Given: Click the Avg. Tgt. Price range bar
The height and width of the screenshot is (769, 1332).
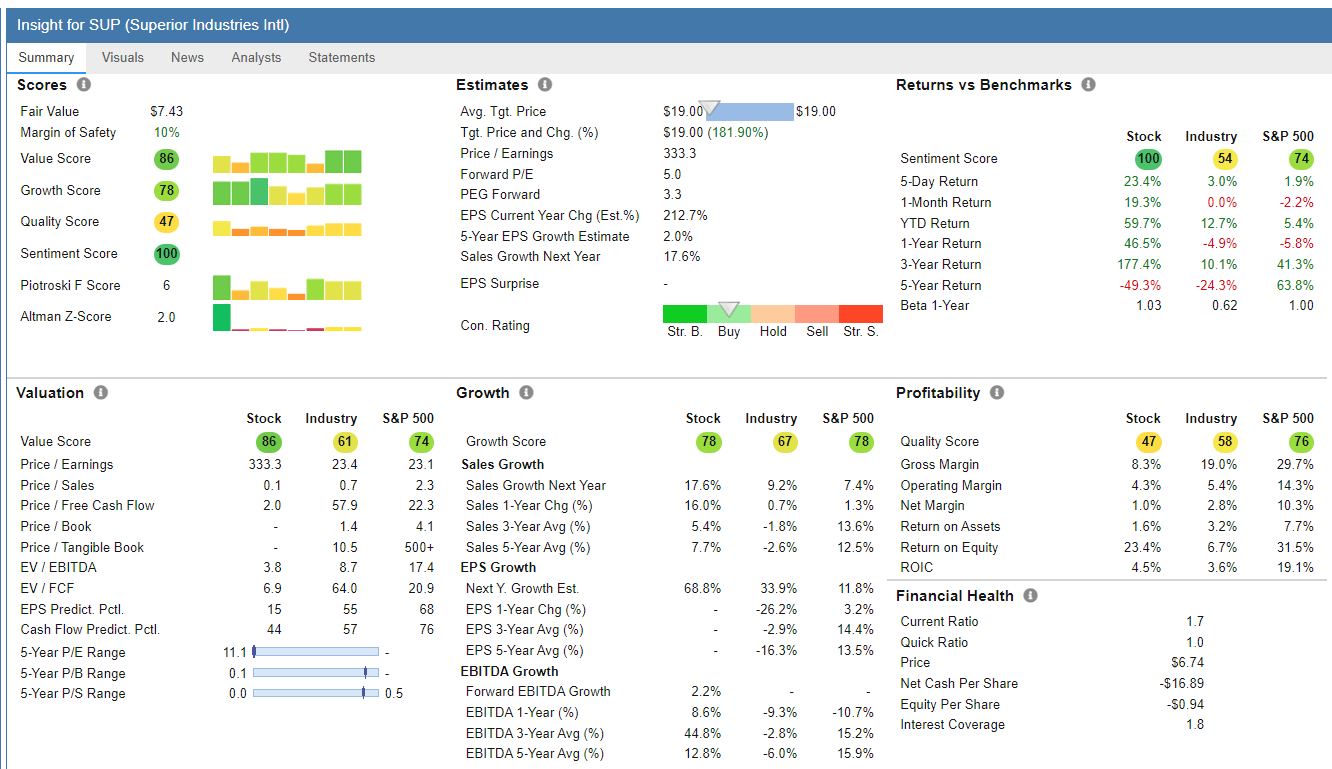Looking at the screenshot, I should (750, 112).
